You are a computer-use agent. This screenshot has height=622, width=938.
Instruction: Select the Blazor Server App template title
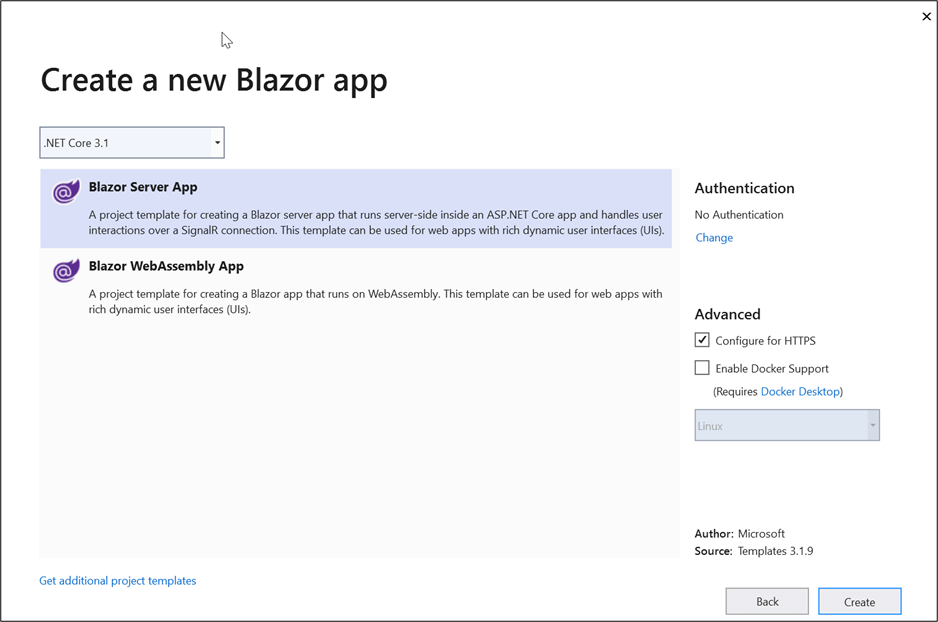tap(143, 187)
